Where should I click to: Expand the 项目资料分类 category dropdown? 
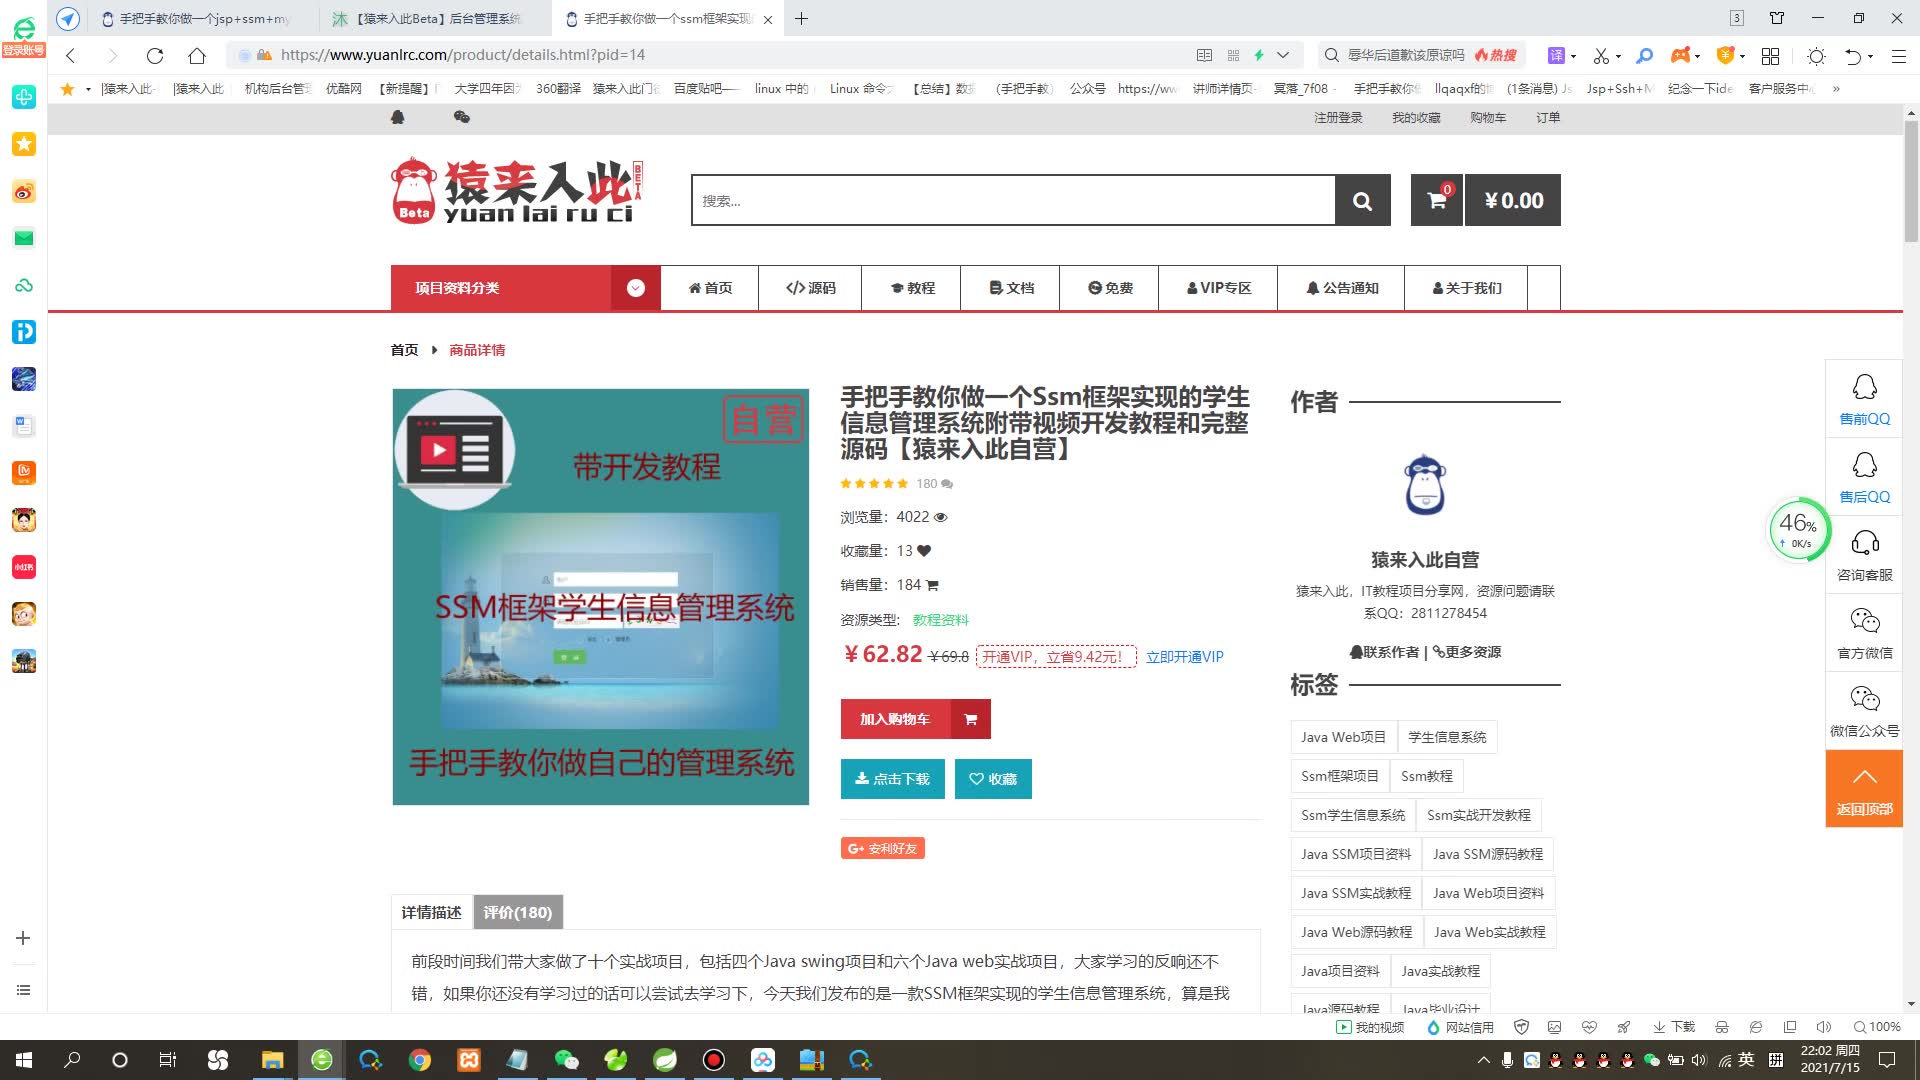pos(635,288)
